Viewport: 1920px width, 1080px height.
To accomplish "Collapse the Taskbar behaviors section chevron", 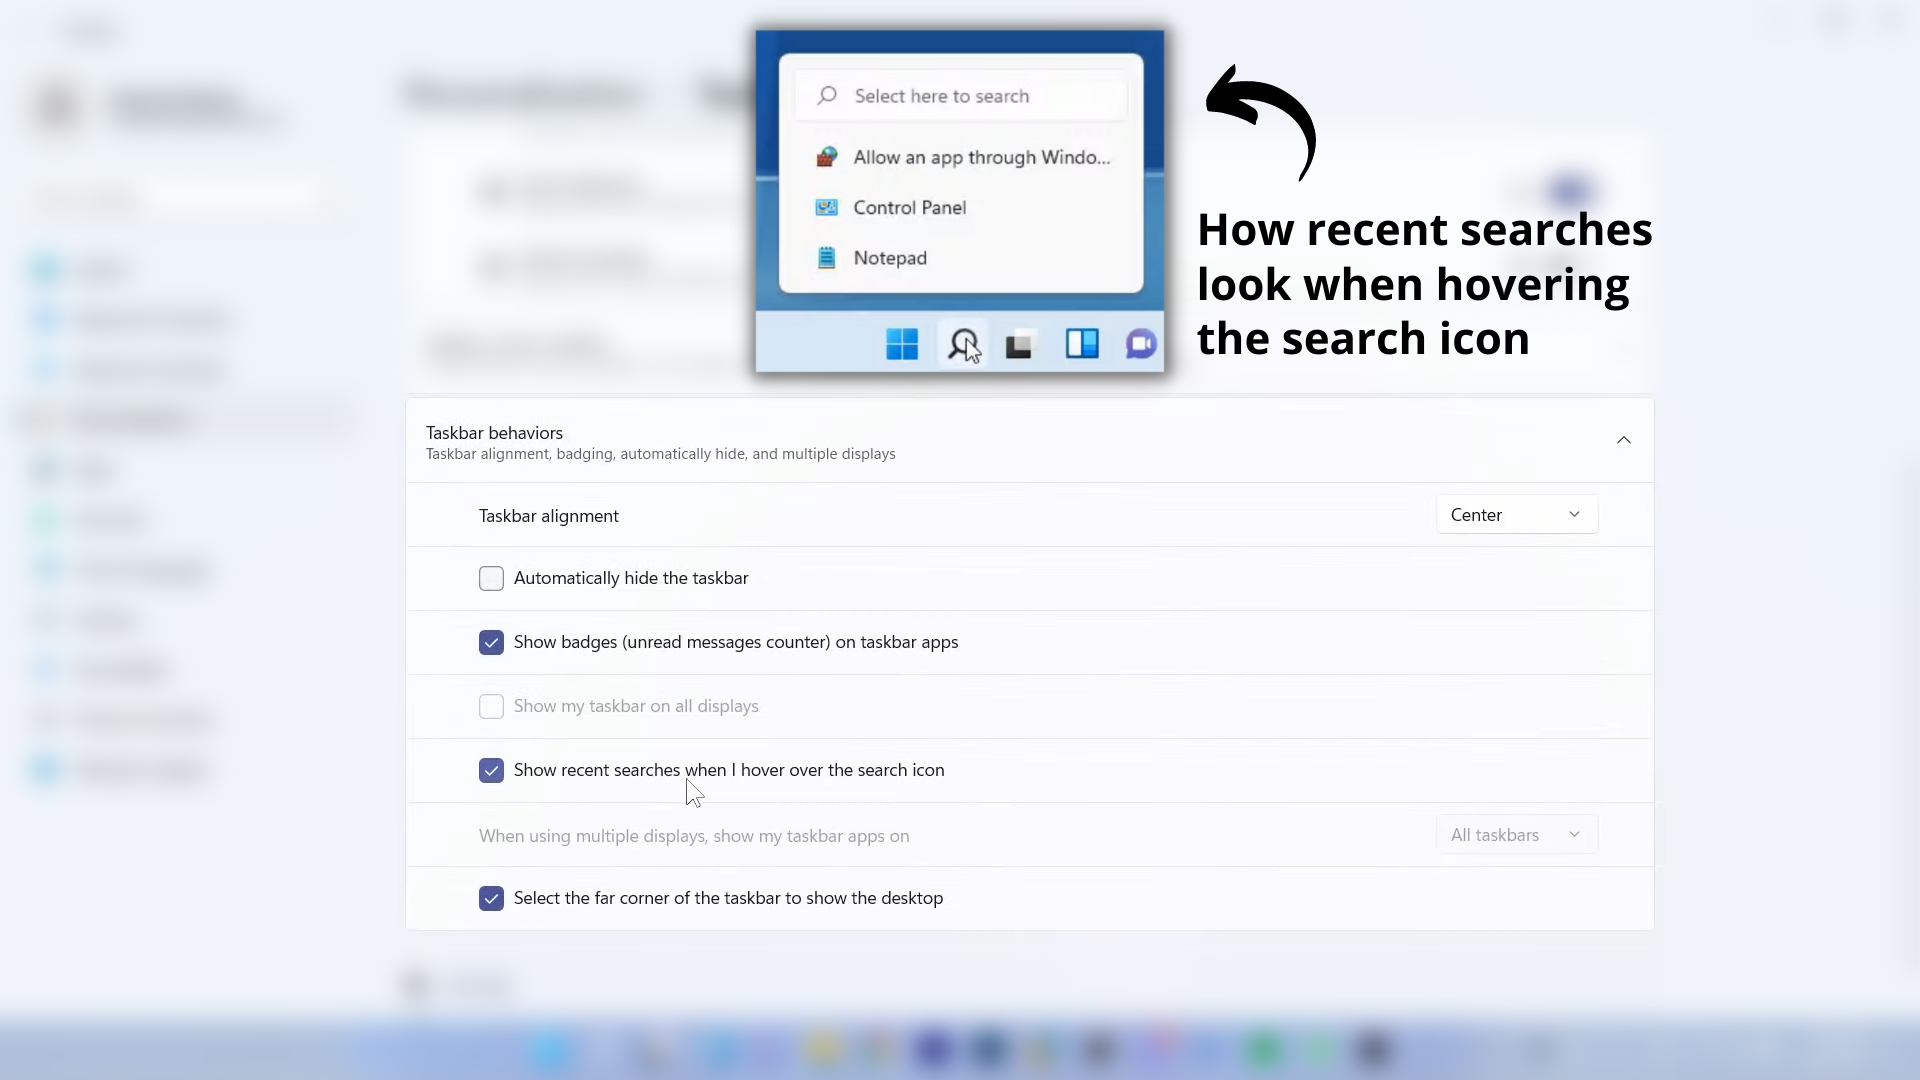I will pyautogui.click(x=1623, y=441).
